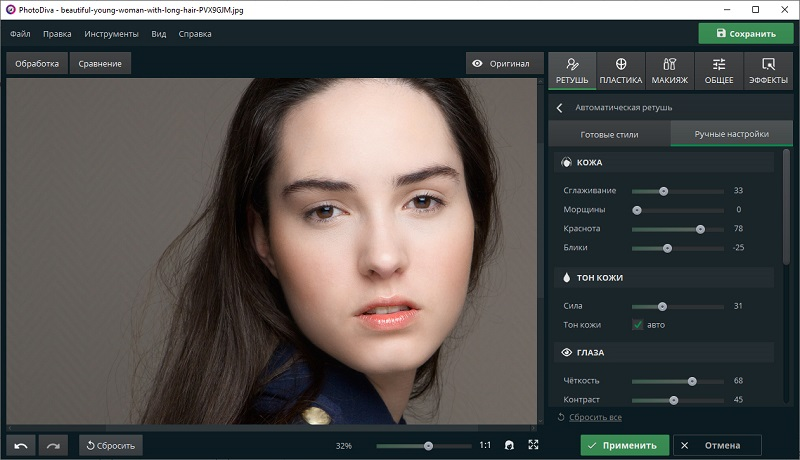800x460 pixels.
Task: Click the undo arrow button
Action: click(x=21, y=445)
